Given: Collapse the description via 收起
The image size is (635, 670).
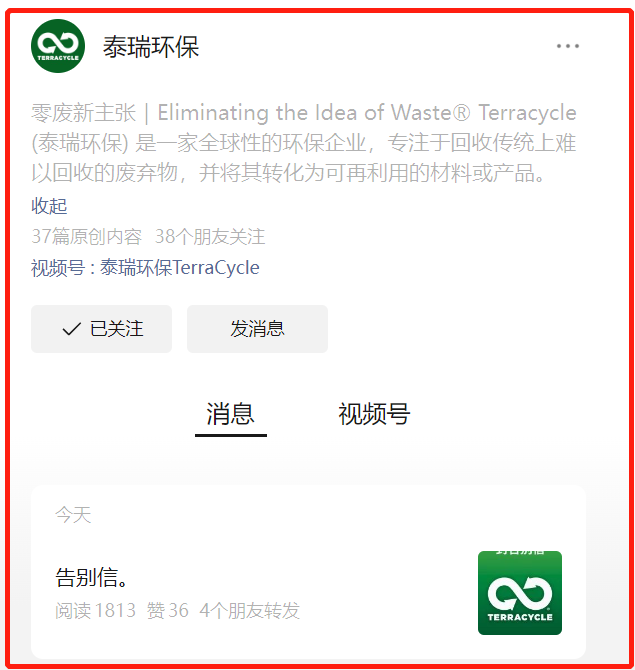Looking at the screenshot, I should (x=49, y=206).
